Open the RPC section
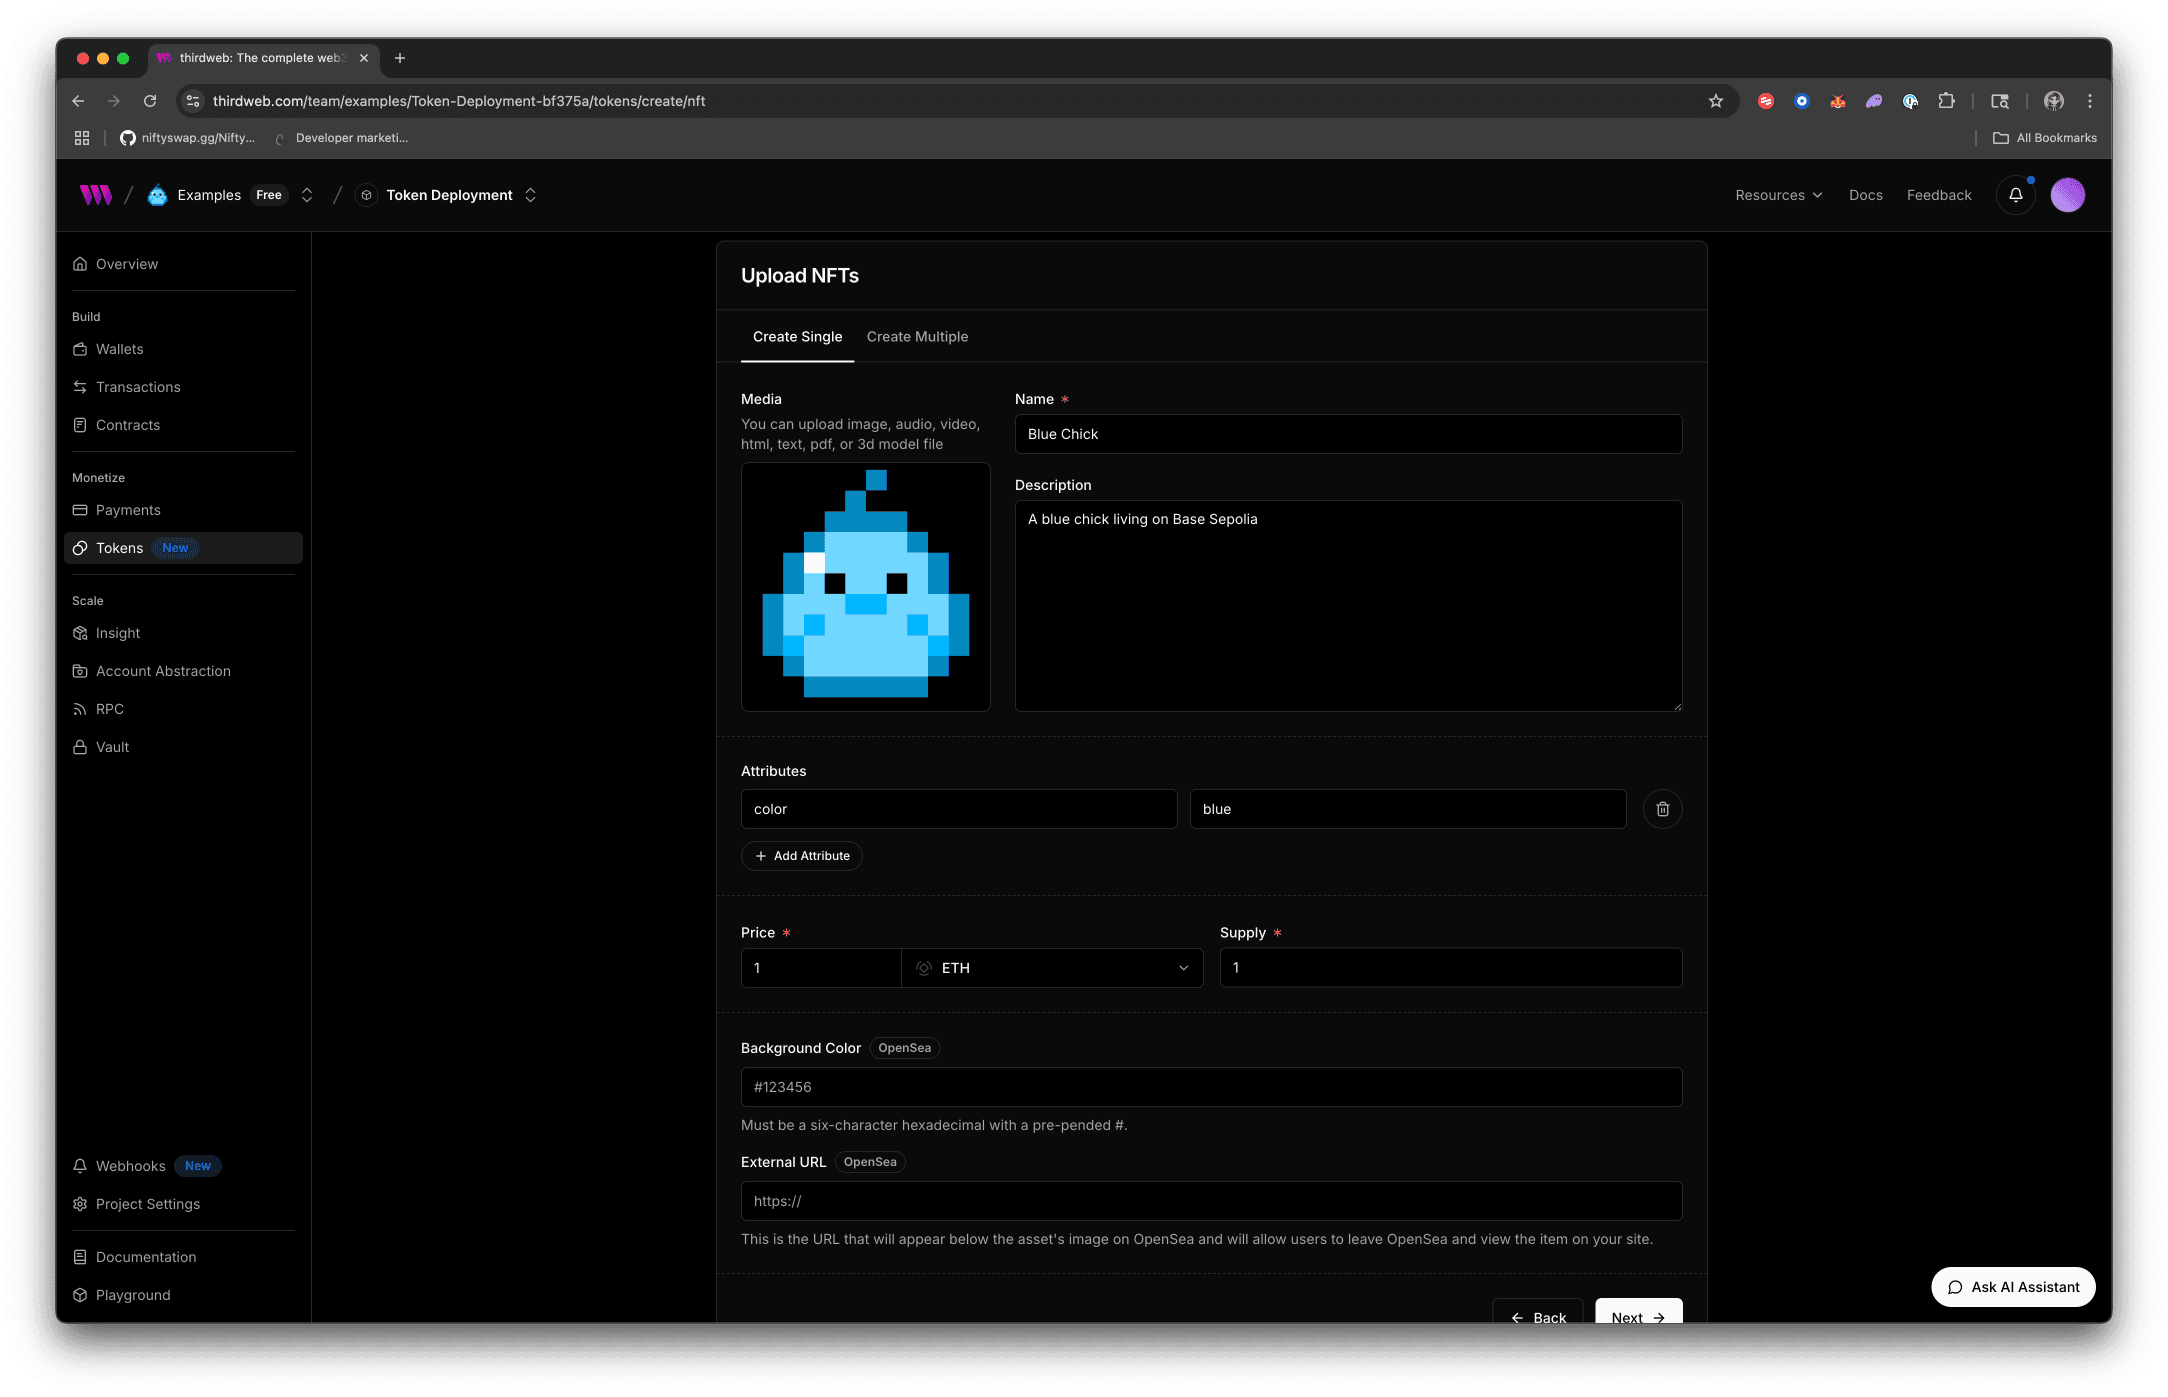The image size is (2168, 1397). (x=110, y=709)
